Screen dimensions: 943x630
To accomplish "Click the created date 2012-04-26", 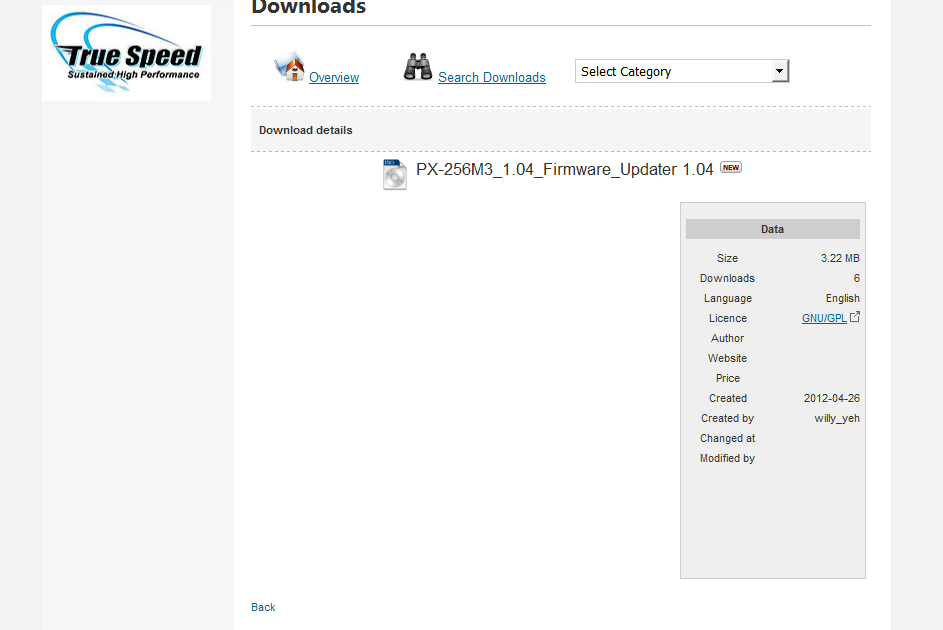I will pos(832,398).
